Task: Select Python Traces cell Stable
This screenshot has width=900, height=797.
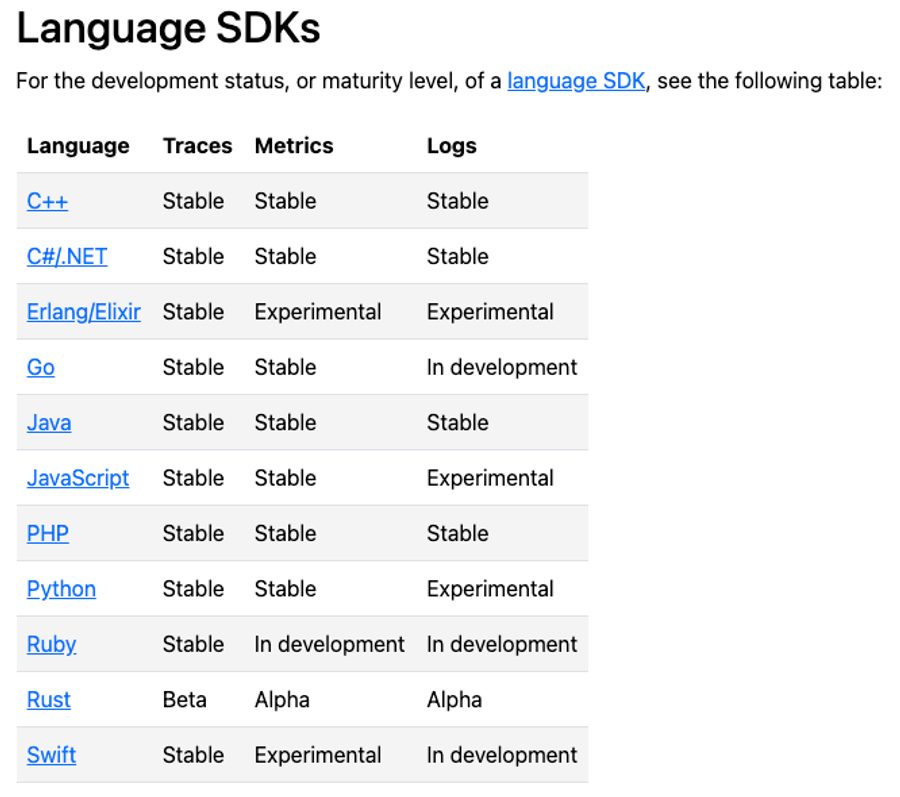Action: point(193,589)
